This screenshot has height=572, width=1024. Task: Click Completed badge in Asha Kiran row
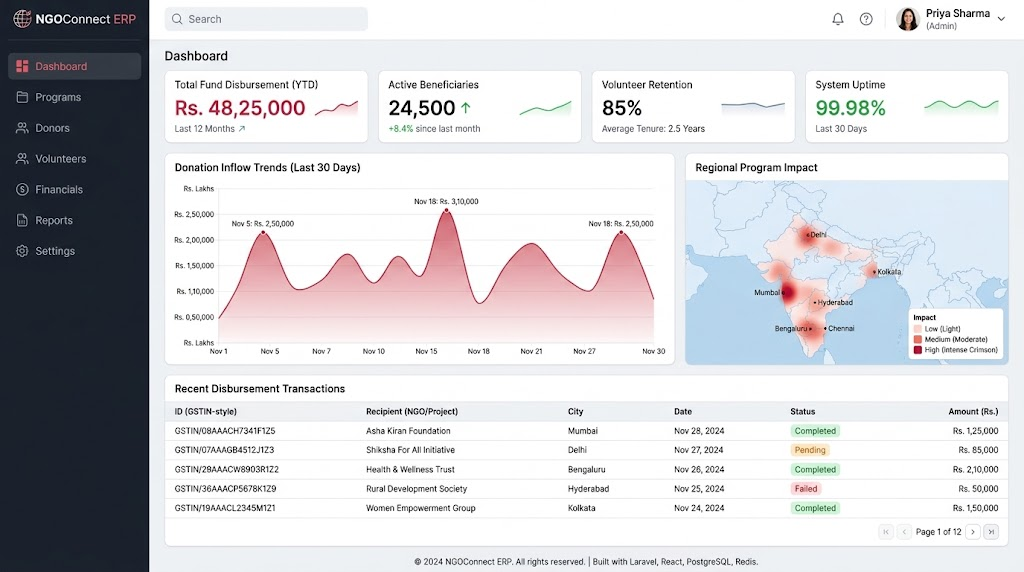pyautogui.click(x=815, y=431)
